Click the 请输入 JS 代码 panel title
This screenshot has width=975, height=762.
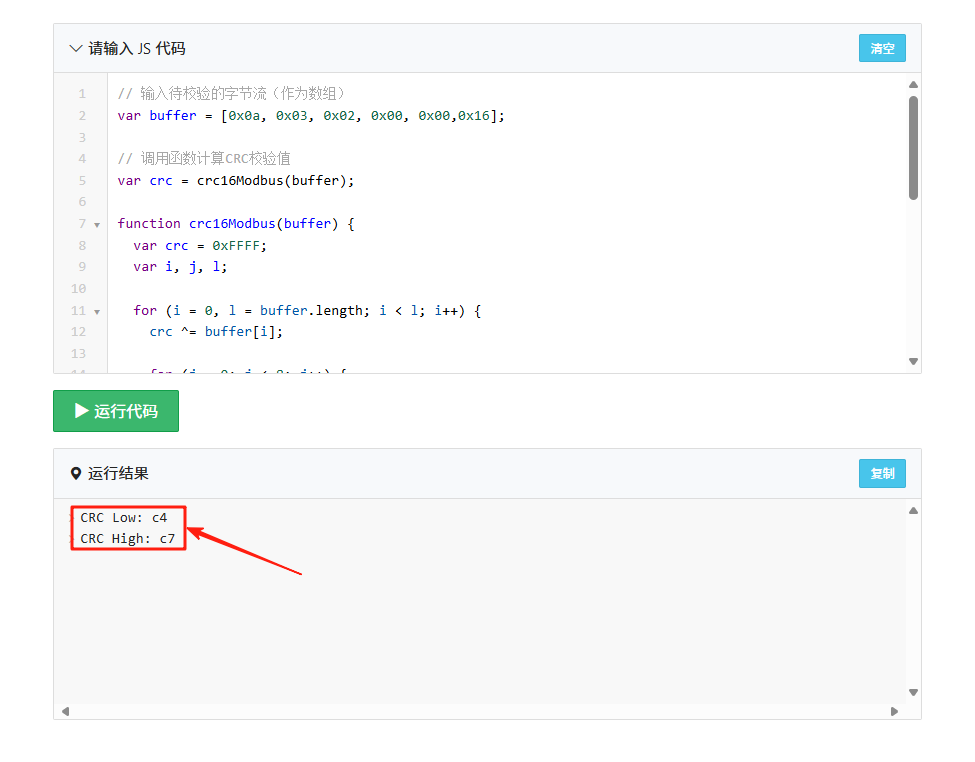137,49
